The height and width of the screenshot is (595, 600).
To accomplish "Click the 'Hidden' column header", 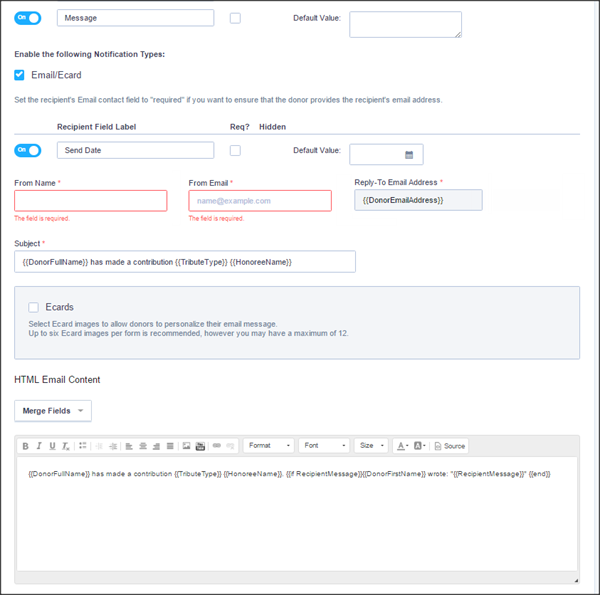I will 272,127.
